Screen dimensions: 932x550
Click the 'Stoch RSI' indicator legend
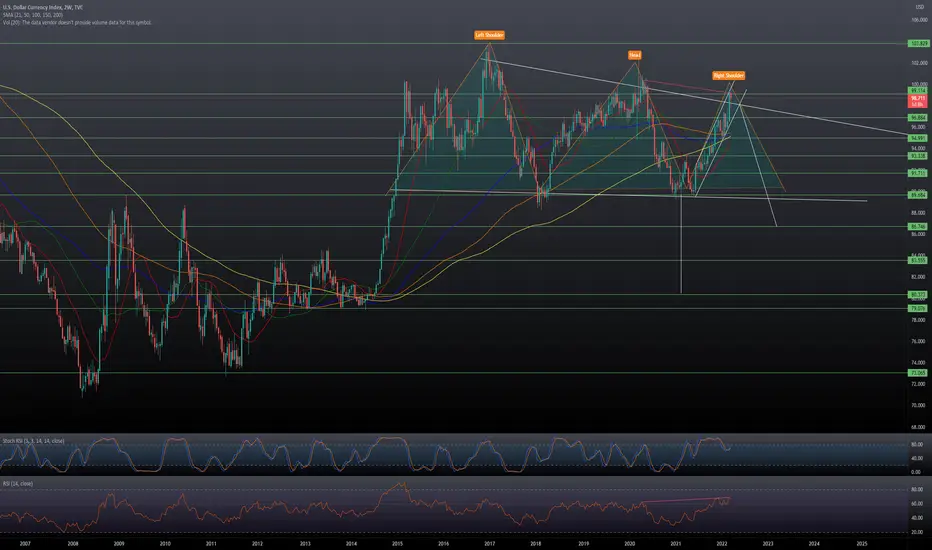click(x=33, y=441)
